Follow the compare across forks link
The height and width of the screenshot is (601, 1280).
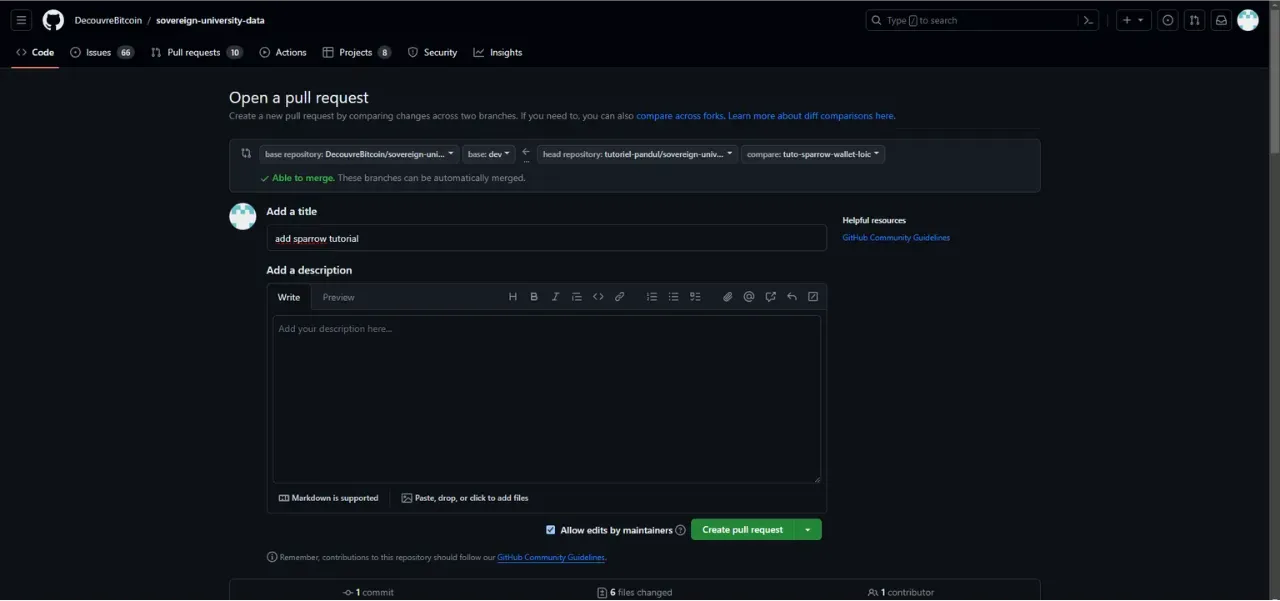point(680,116)
